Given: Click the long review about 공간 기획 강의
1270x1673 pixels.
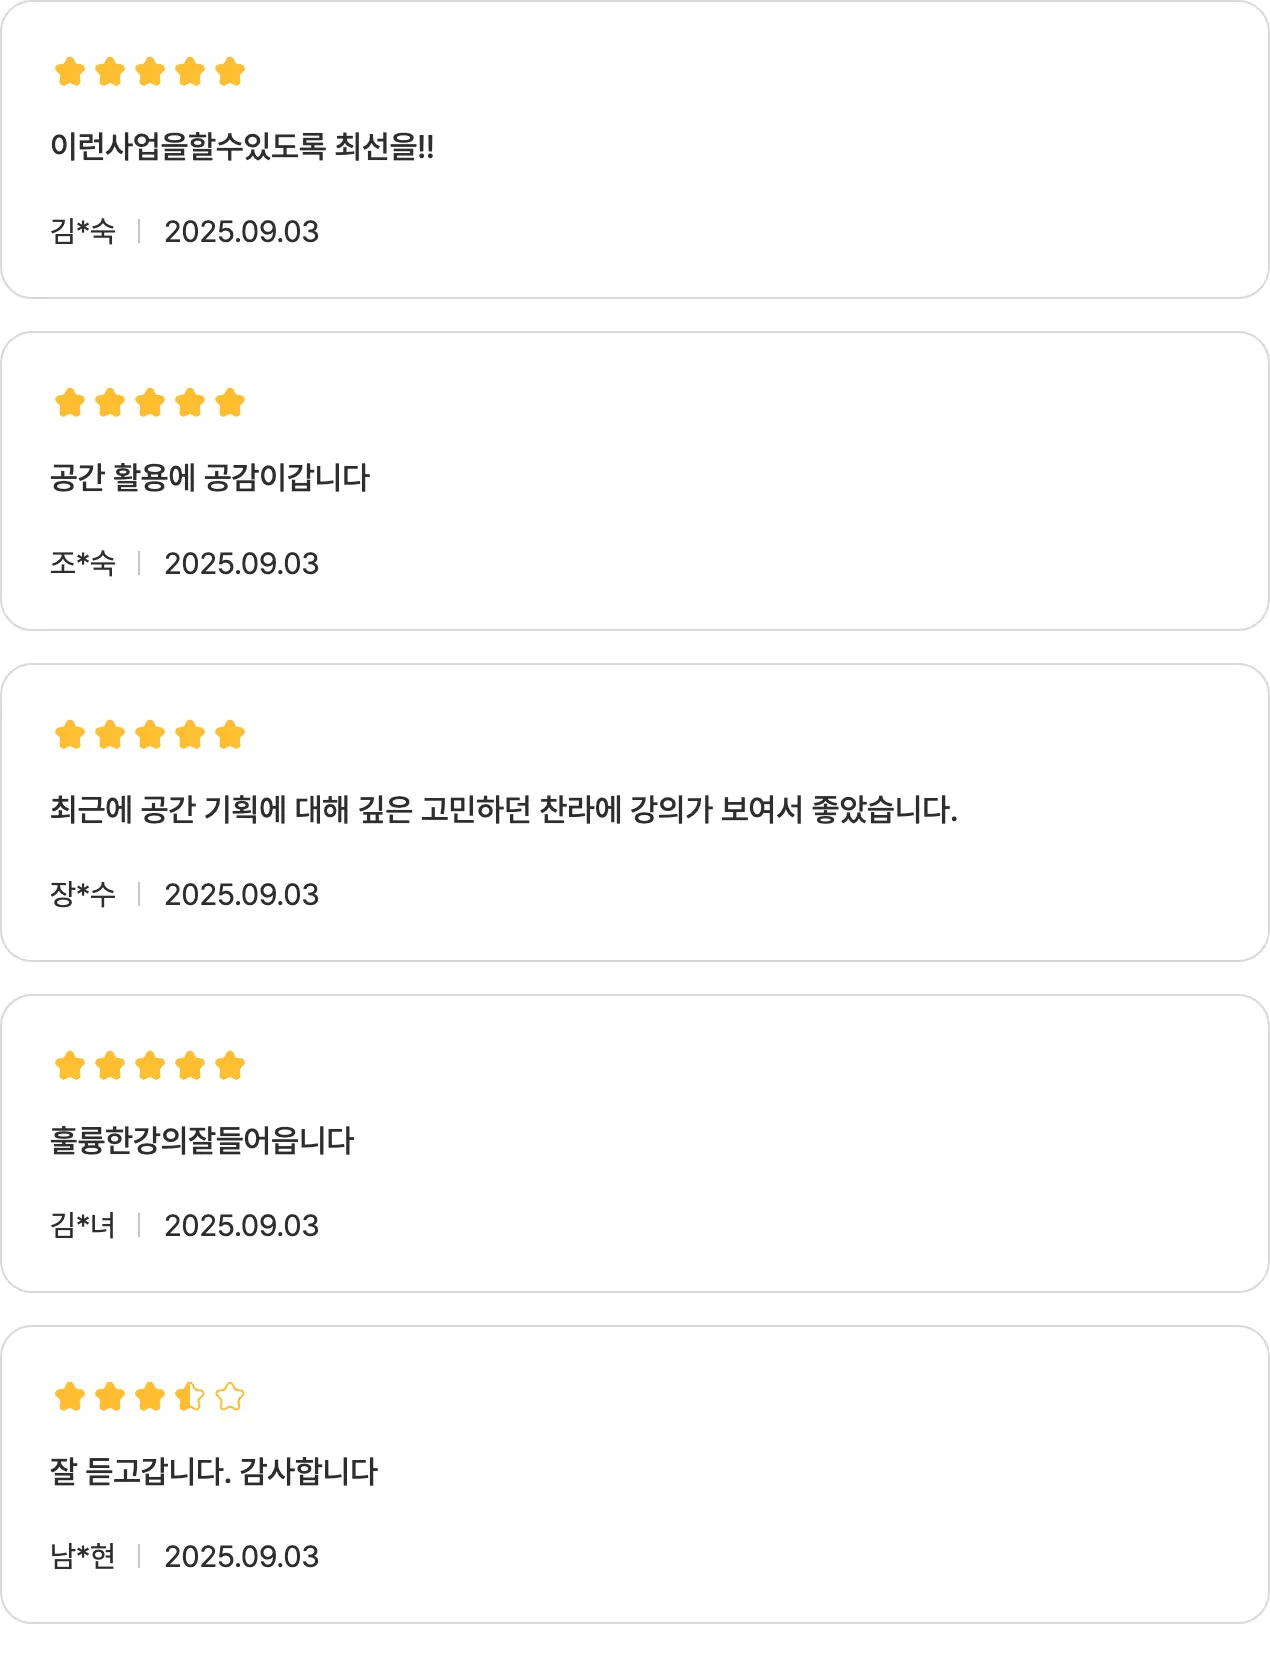Looking at the screenshot, I should point(504,809).
